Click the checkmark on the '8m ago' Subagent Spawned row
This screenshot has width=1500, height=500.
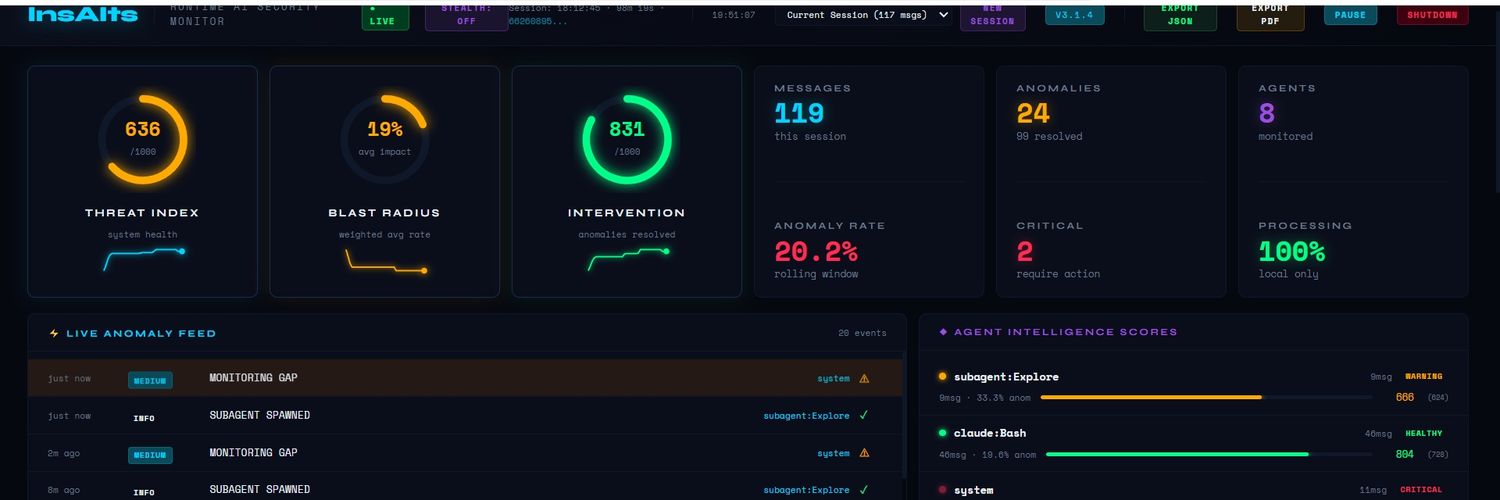tap(863, 490)
